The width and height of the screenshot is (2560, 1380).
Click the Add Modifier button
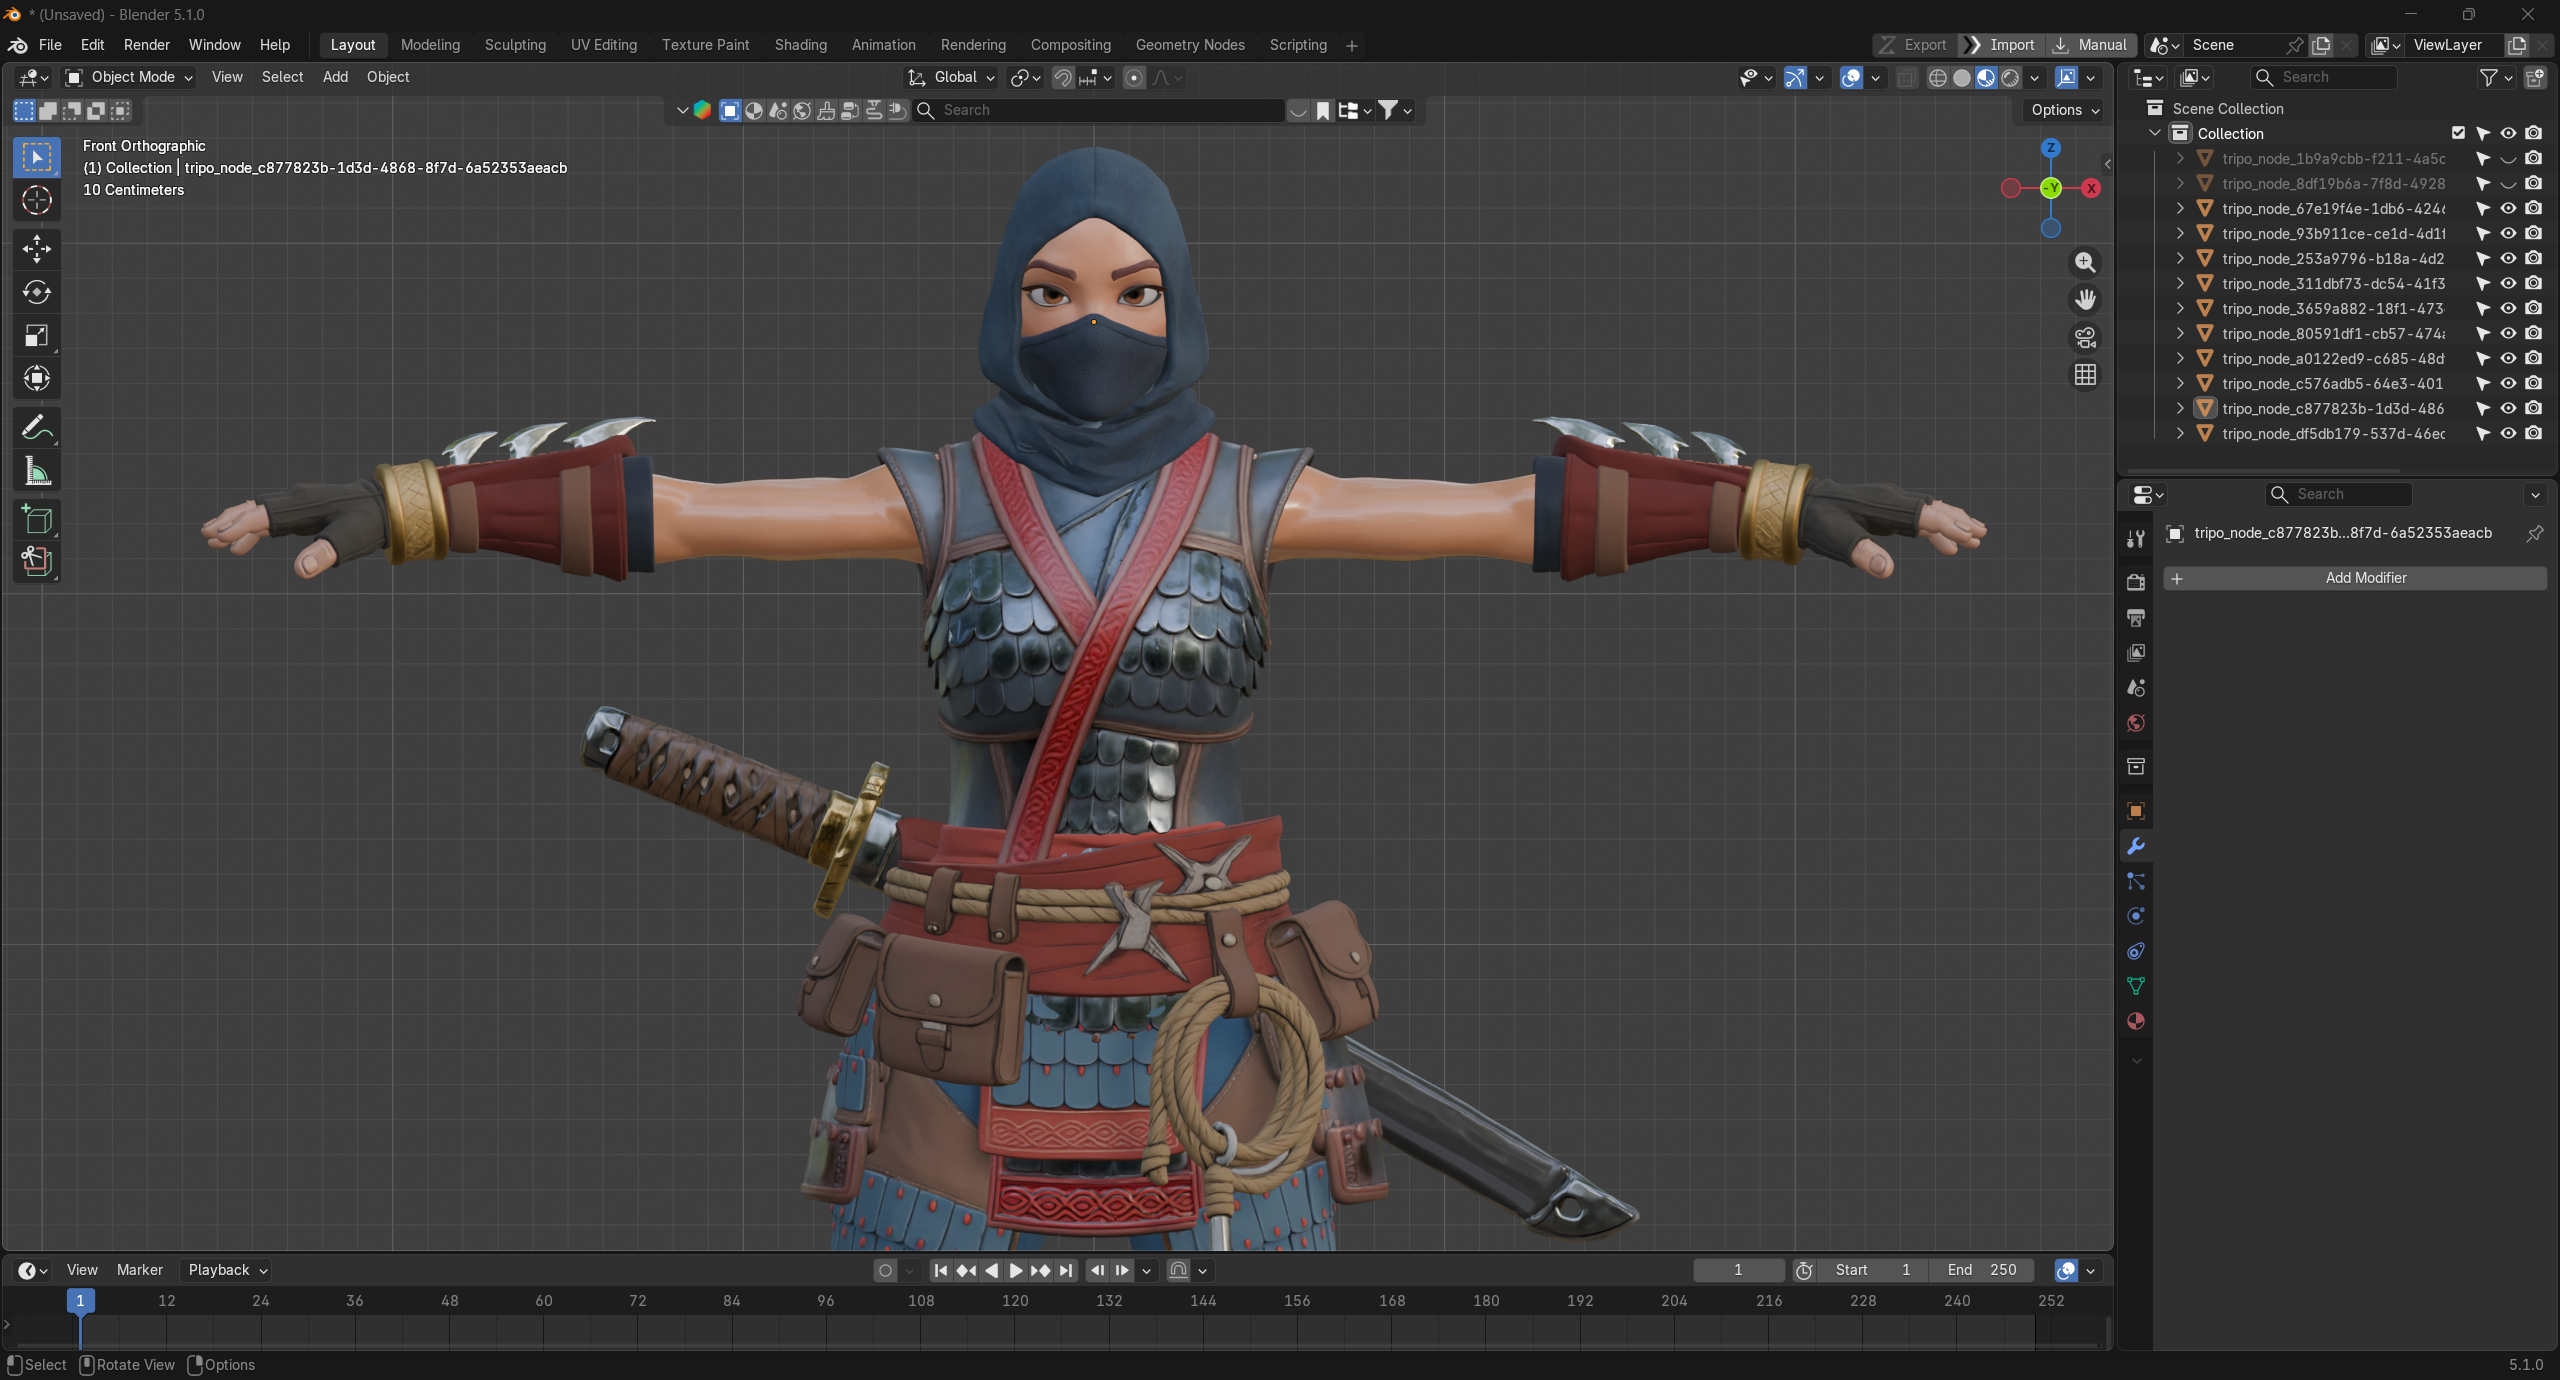click(2354, 578)
